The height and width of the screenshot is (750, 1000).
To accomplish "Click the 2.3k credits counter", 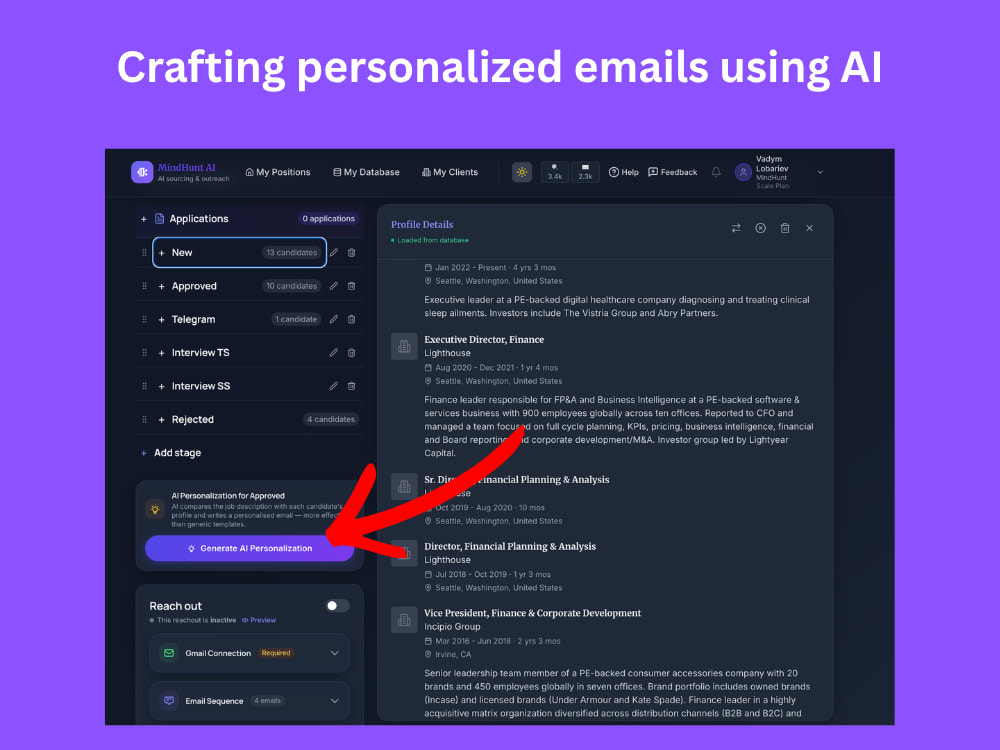I will [x=585, y=172].
